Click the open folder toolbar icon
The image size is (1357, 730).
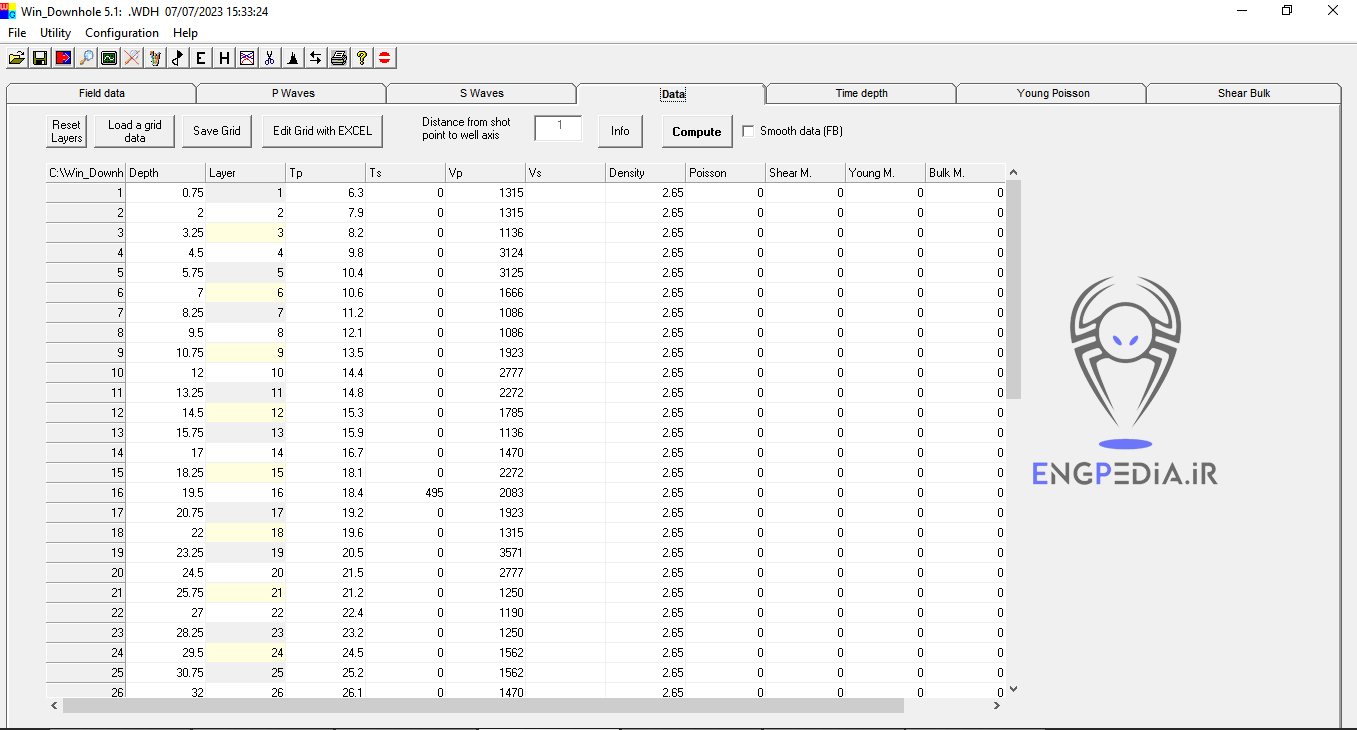[x=17, y=58]
